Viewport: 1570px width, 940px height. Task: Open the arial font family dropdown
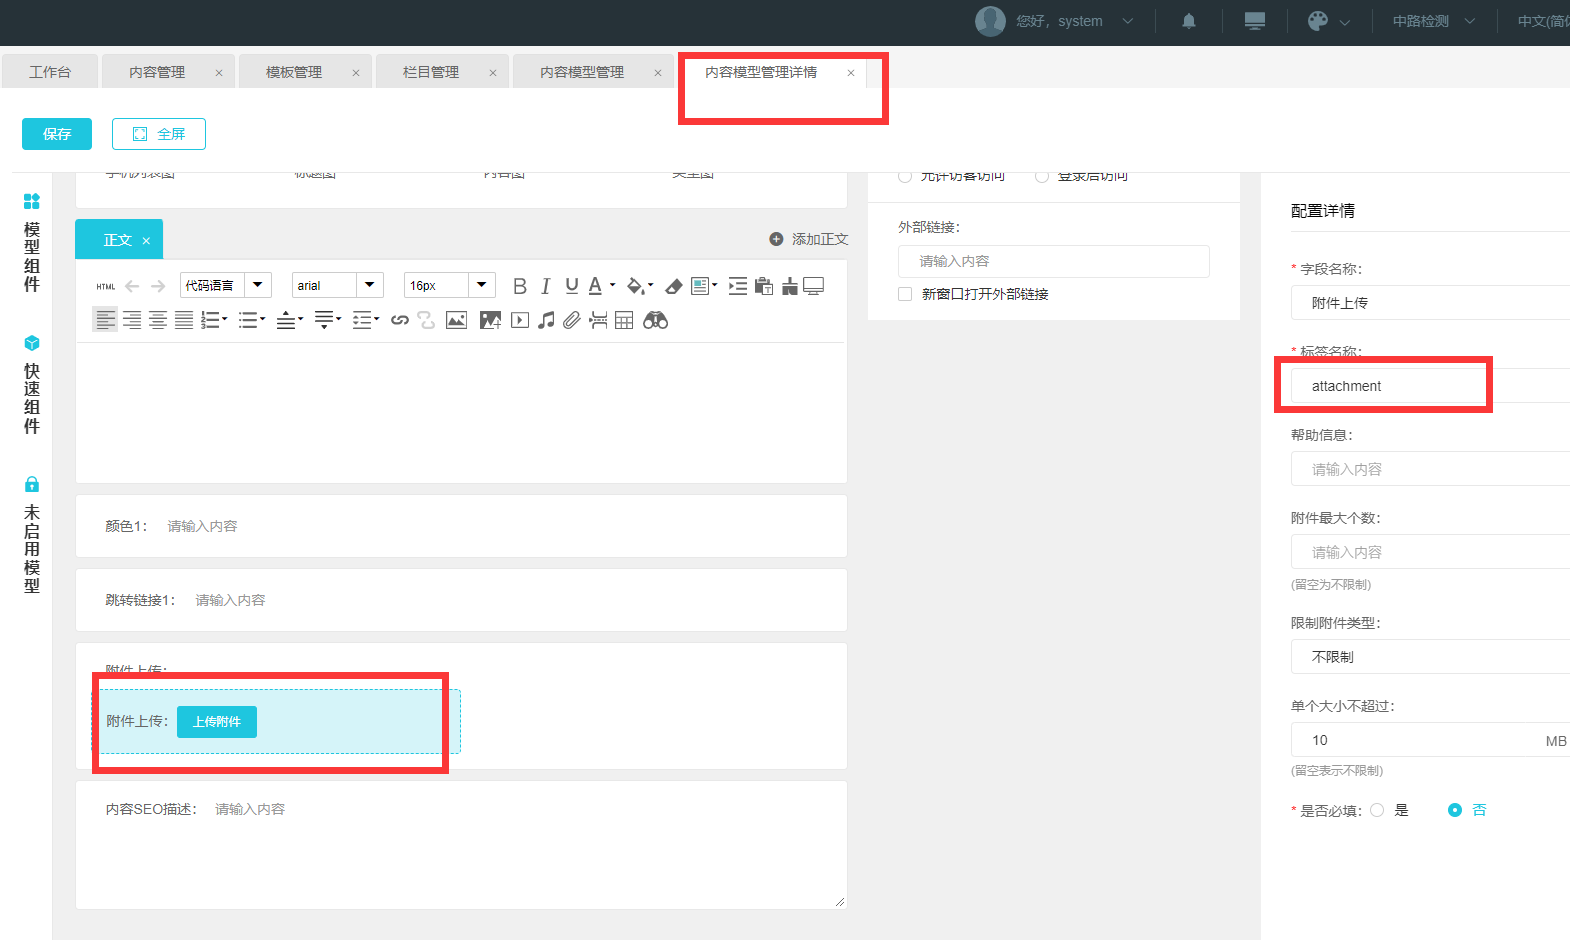337,285
